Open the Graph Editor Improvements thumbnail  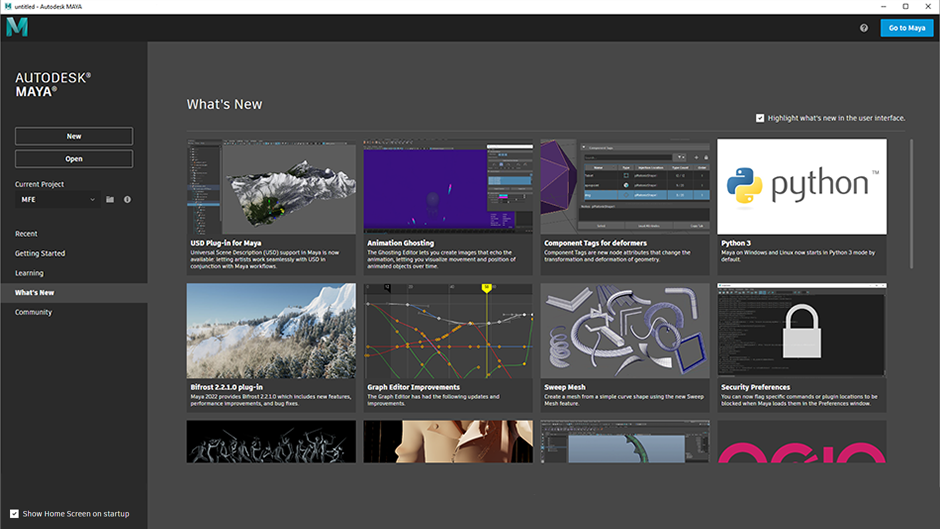[448, 330]
